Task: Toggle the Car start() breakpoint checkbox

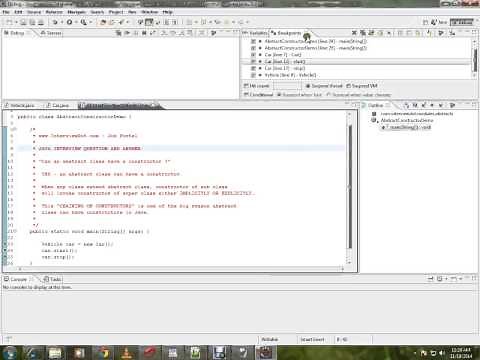Action: pyautogui.click(x=253, y=62)
